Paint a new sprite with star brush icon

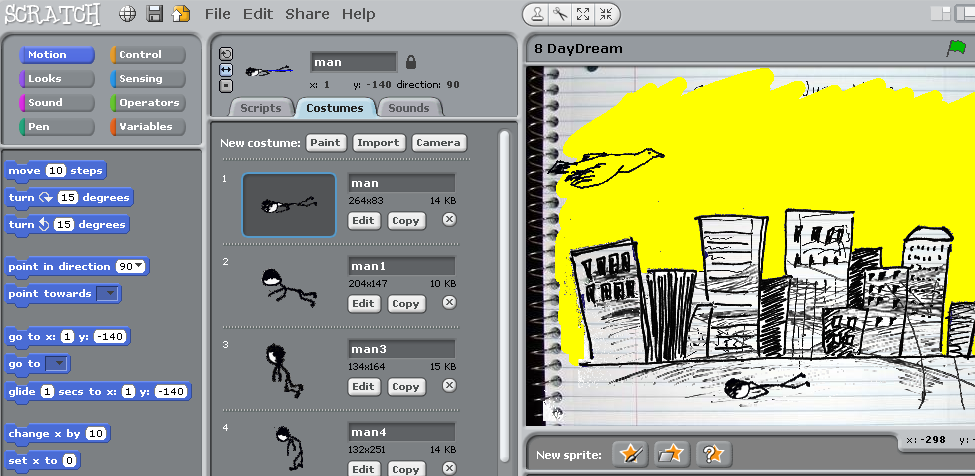pyautogui.click(x=631, y=454)
